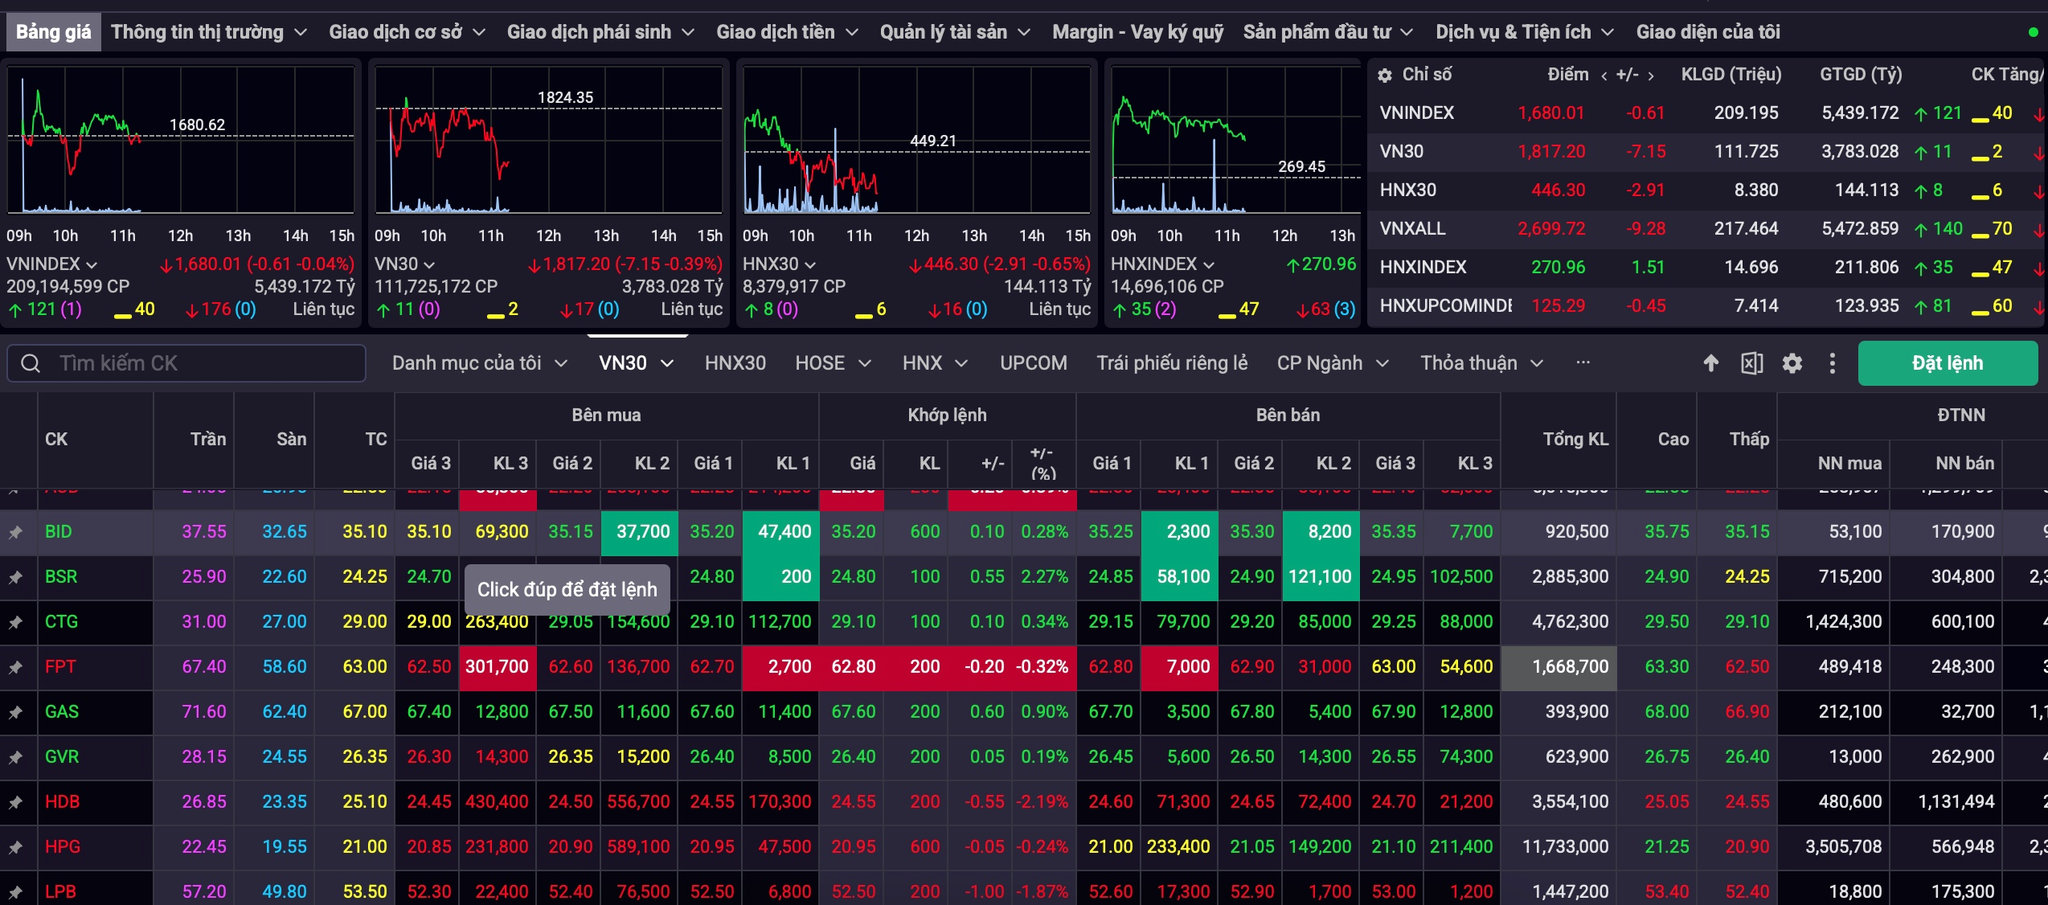
Task: Click the Excel export icon
Action: coord(1752,363)
